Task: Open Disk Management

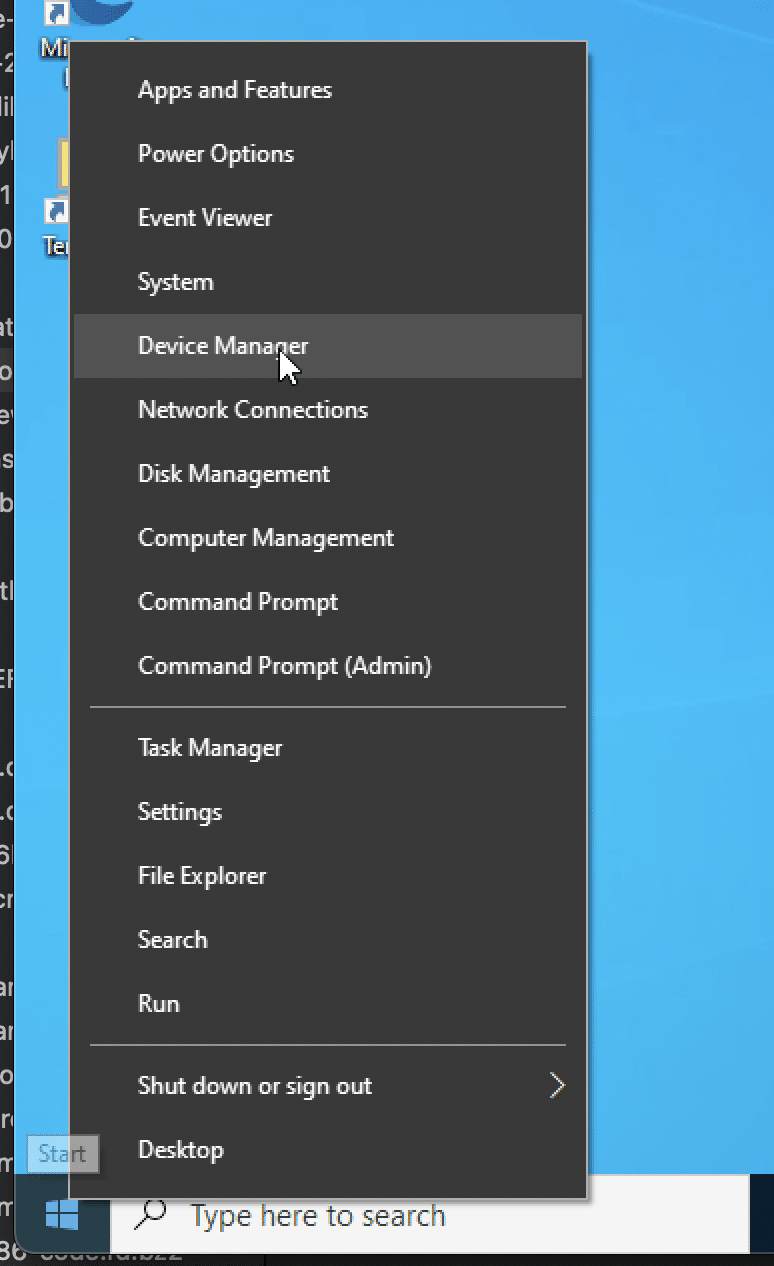Action: click(x=328, y=474)
